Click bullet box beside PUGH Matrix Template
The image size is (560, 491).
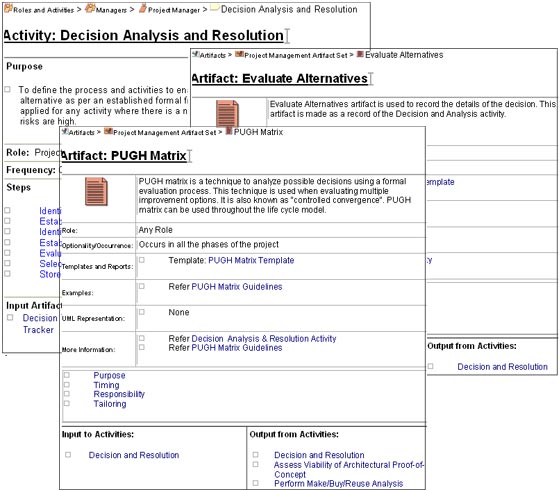click(x=142, y=260)
